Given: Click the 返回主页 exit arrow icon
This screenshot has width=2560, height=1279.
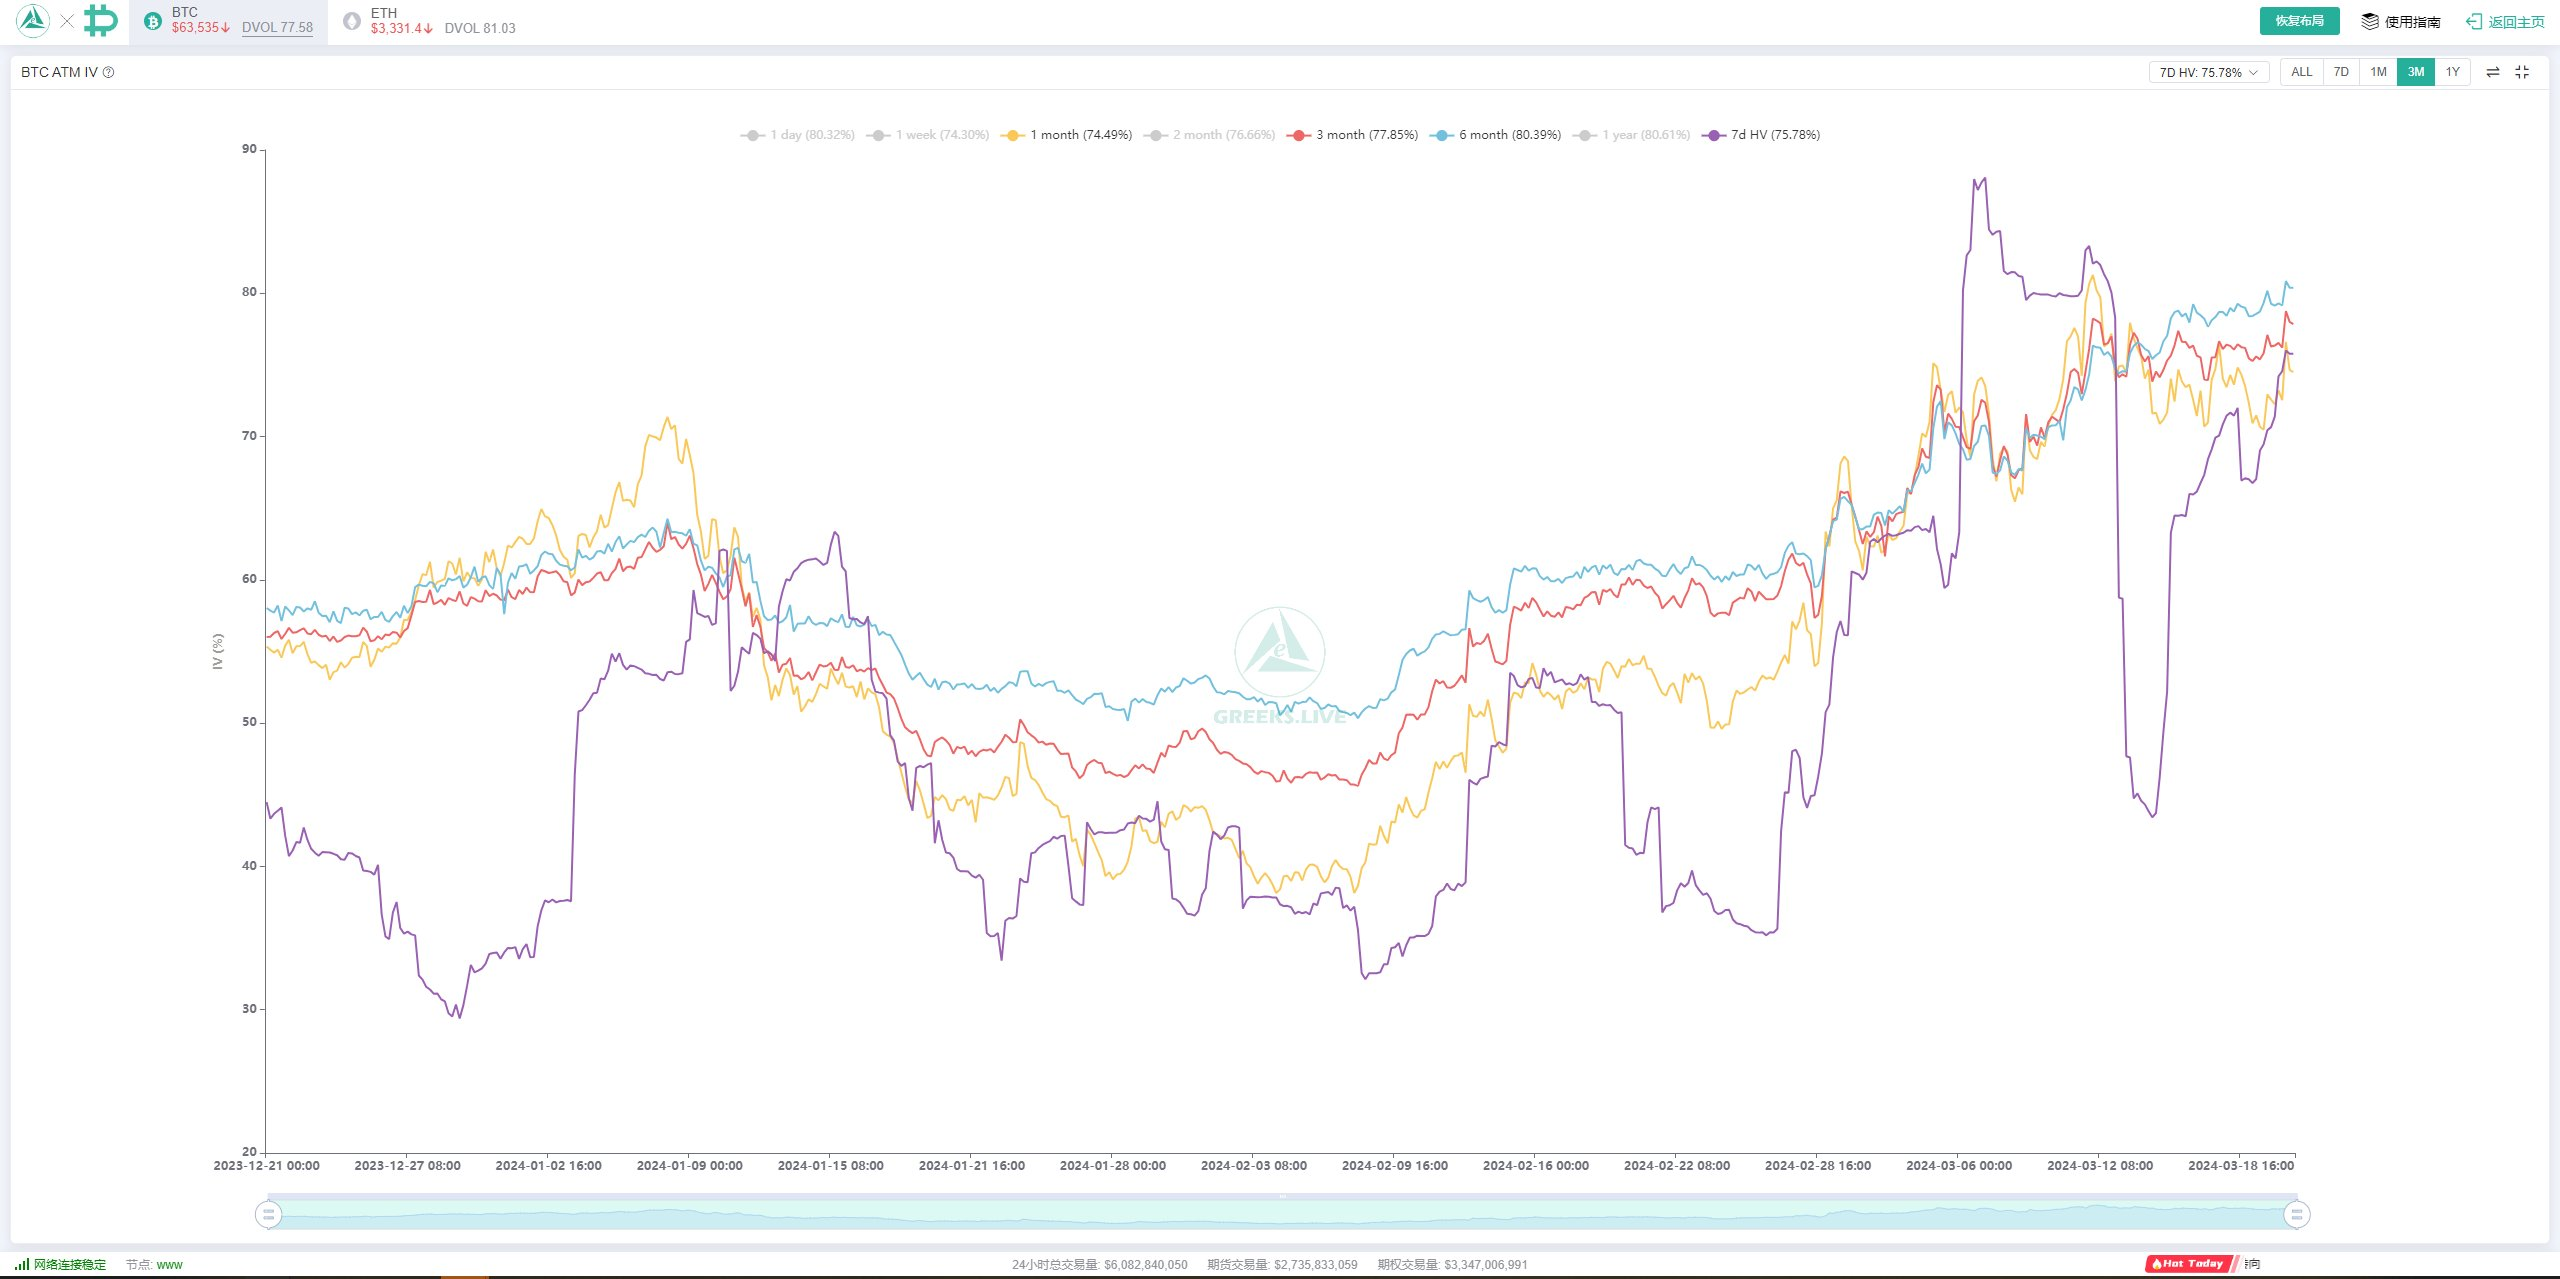Looking at the screenshot, I should [x=2474, y=21].
